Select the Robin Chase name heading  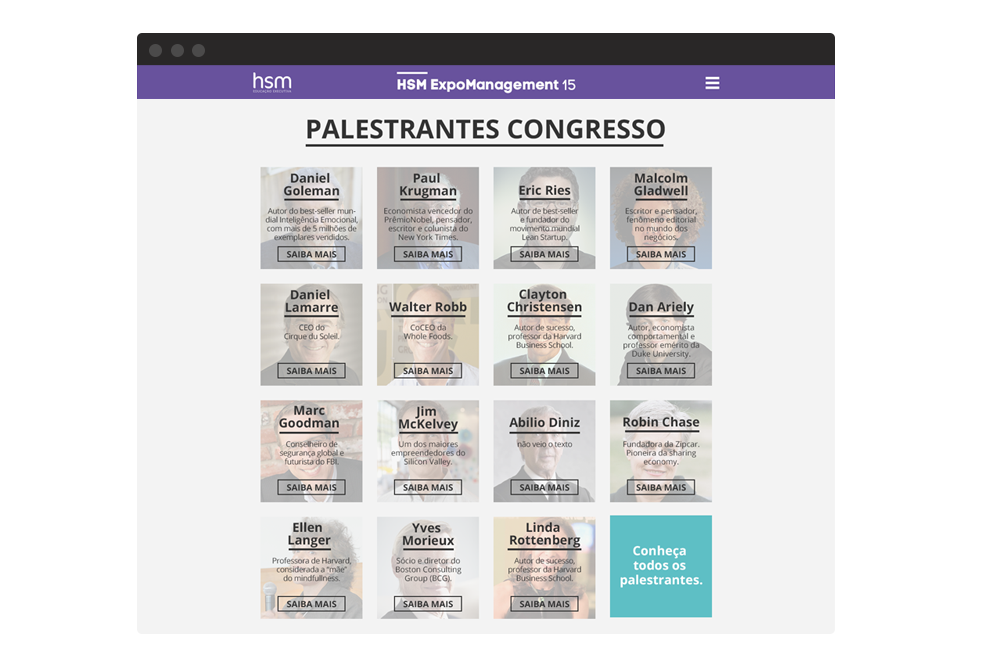pyautogui.click(x=661, y=423)
